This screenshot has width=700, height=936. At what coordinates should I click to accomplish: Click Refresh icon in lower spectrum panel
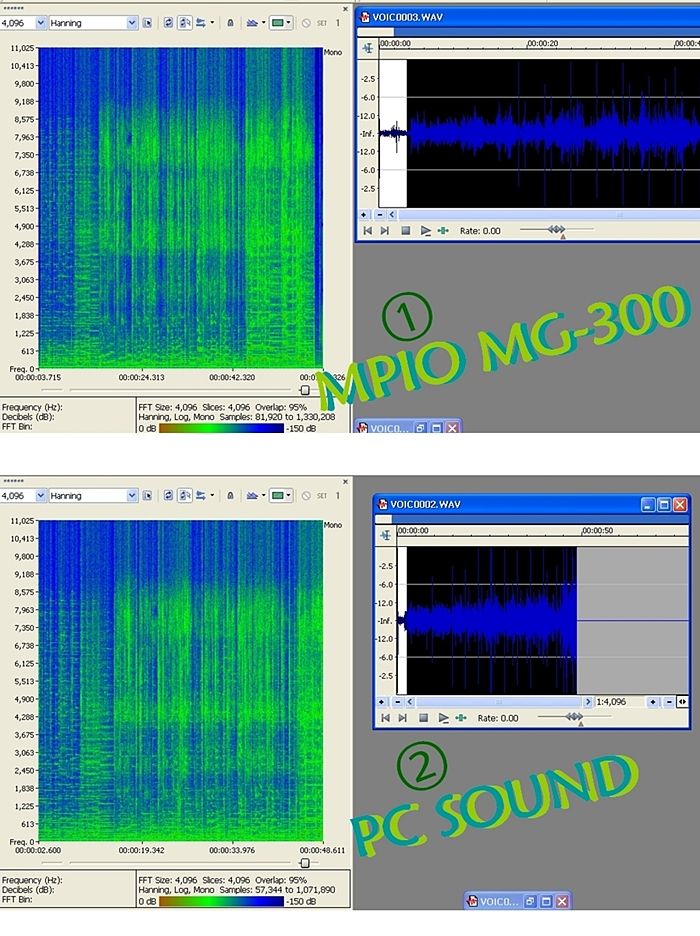click(x=168, y=495)
